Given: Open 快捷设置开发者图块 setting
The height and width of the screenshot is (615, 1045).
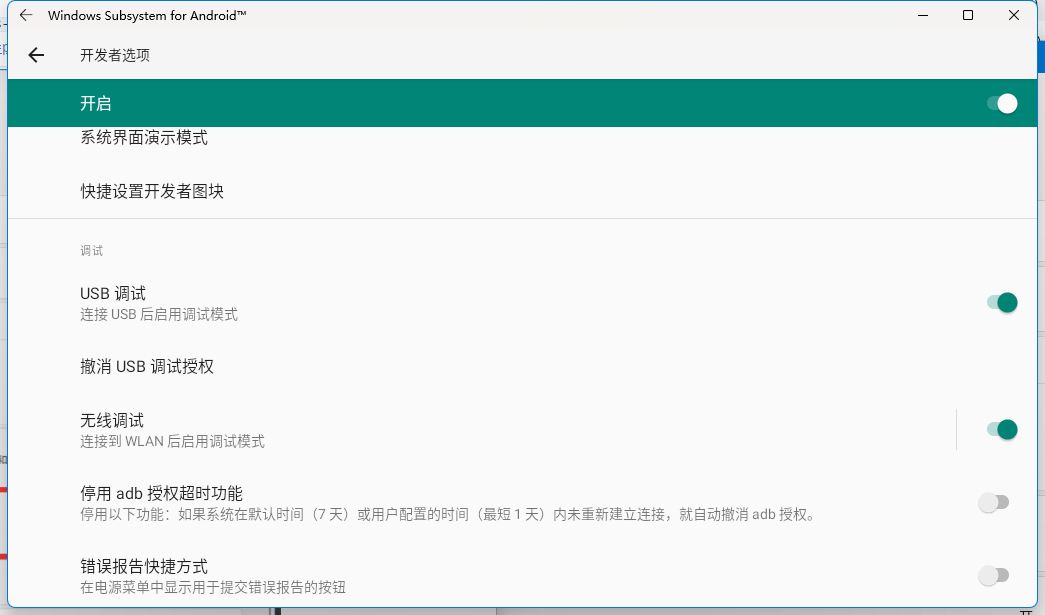Looking at the screenshot, I should click(522, 192).
